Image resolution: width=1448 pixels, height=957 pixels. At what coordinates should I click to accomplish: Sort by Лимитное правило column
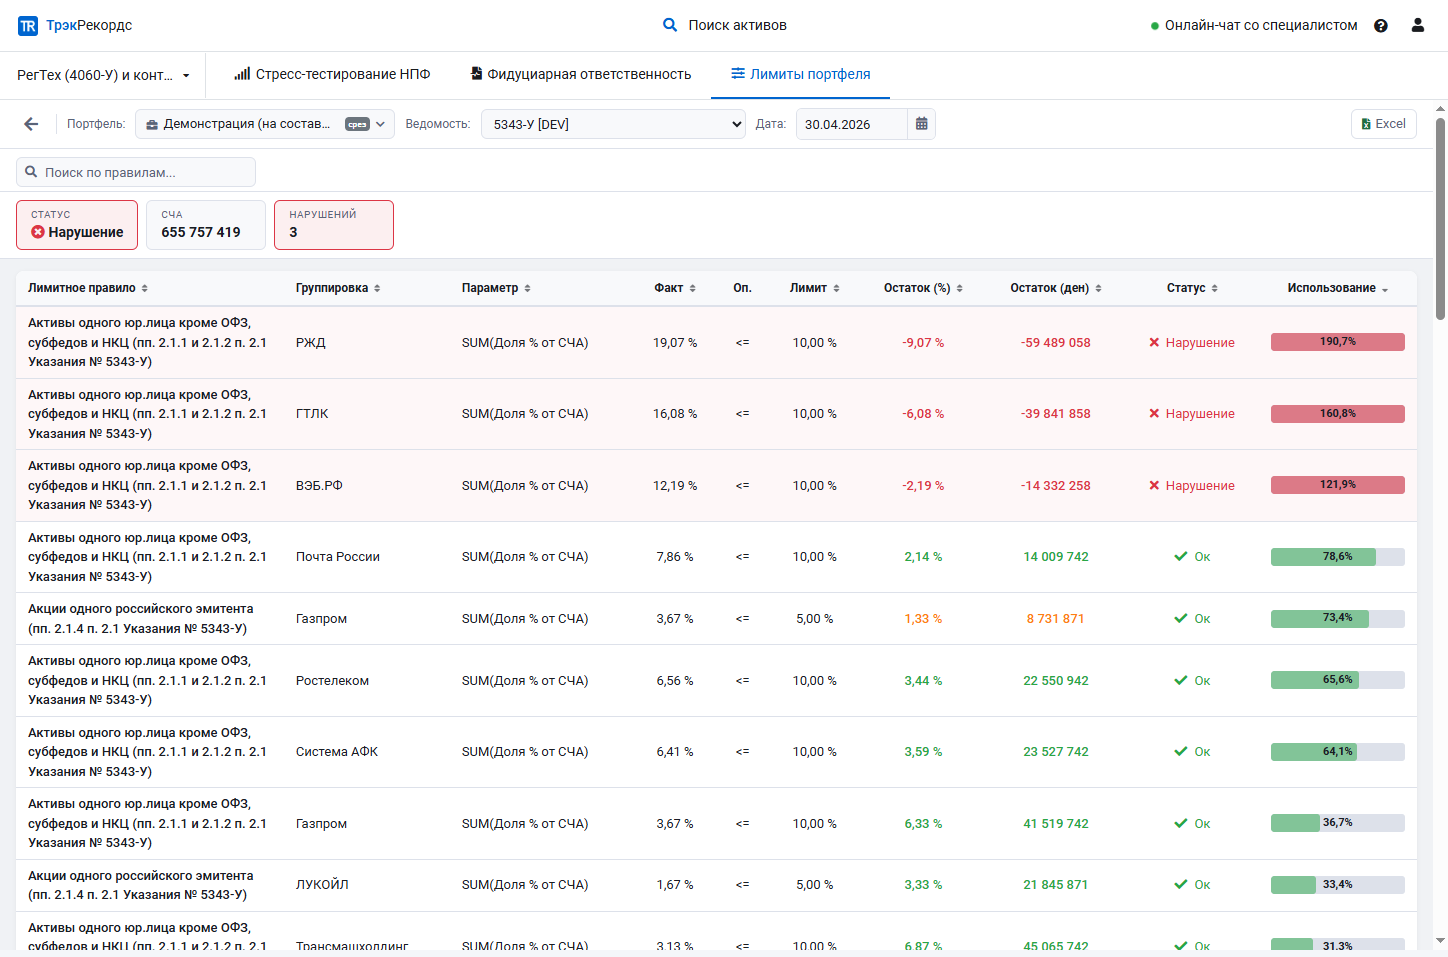88,288
